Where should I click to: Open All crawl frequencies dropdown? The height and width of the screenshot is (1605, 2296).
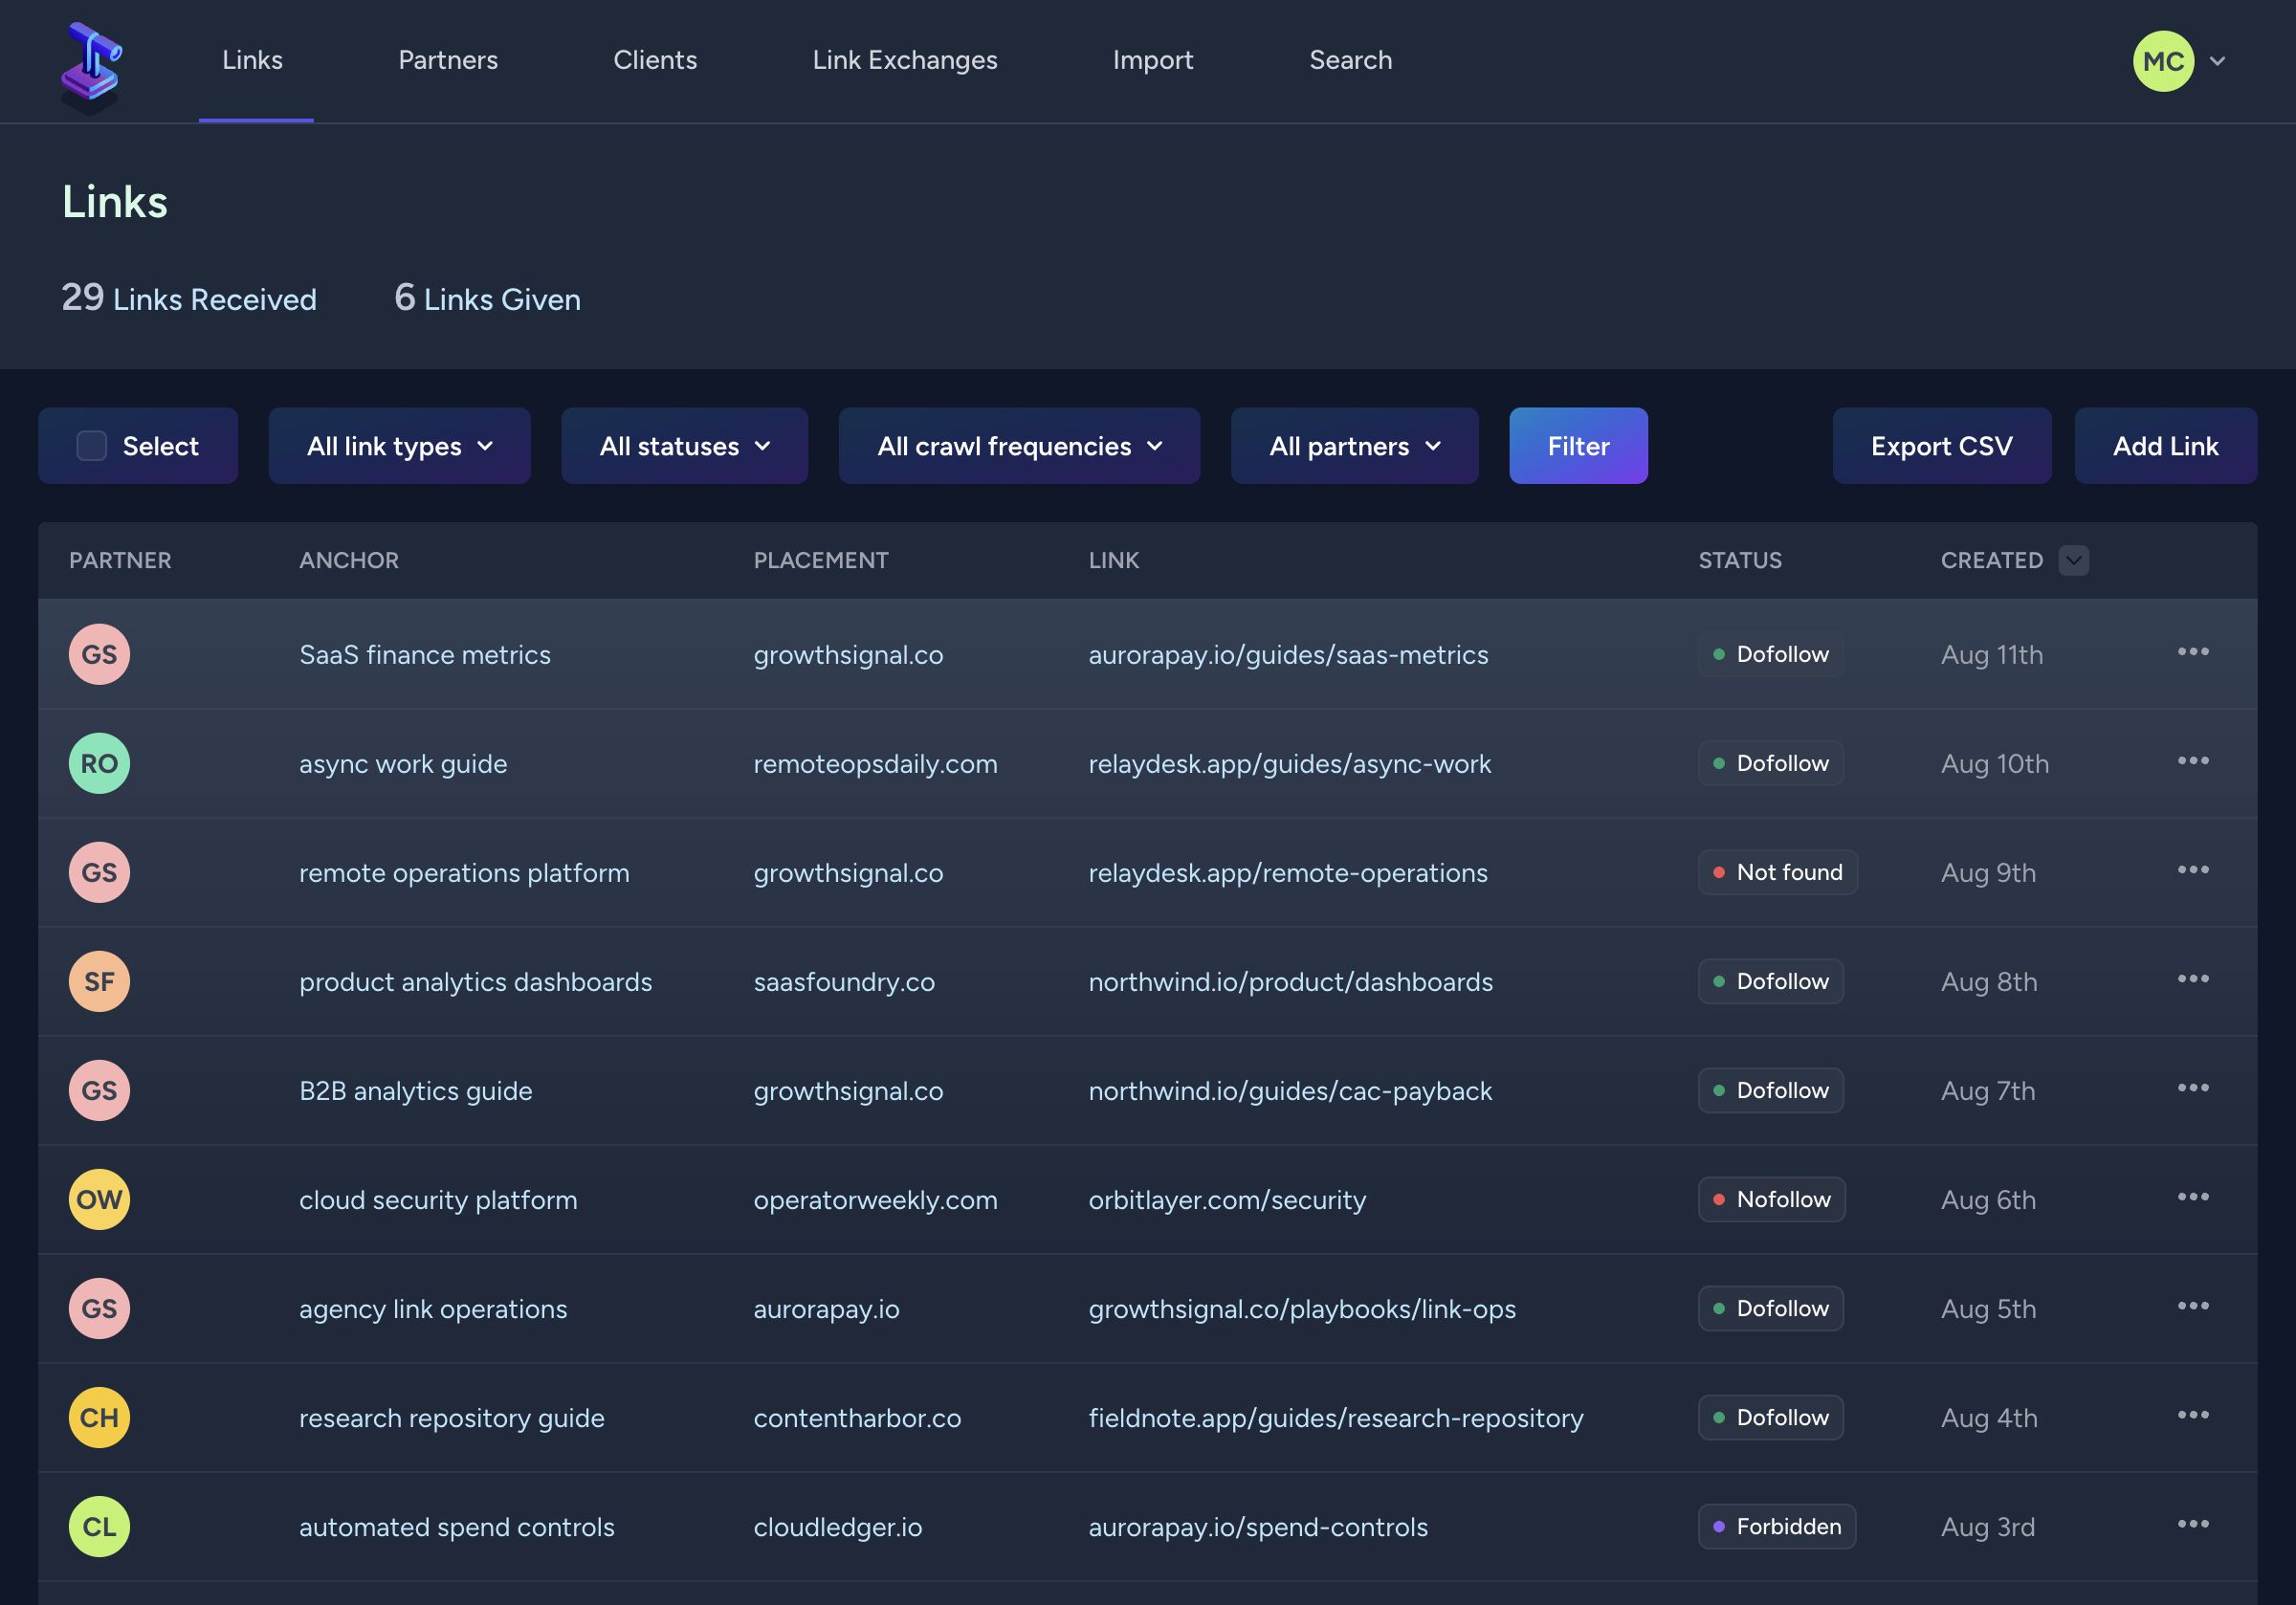click(1019, 446)
